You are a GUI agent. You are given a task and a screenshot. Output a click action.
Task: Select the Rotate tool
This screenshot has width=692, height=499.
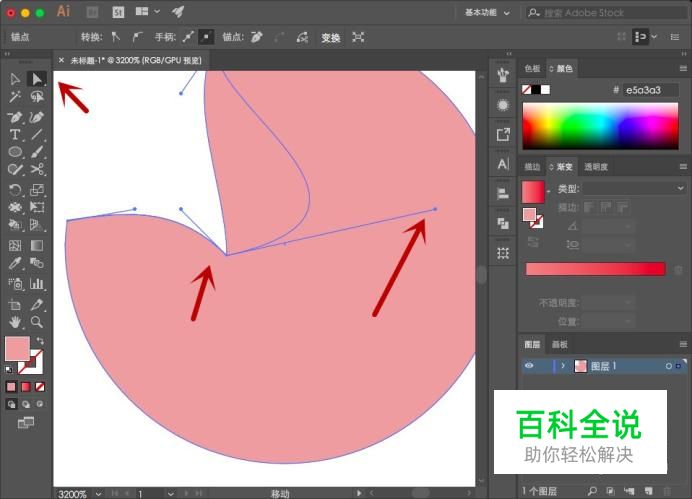[15, 190]
